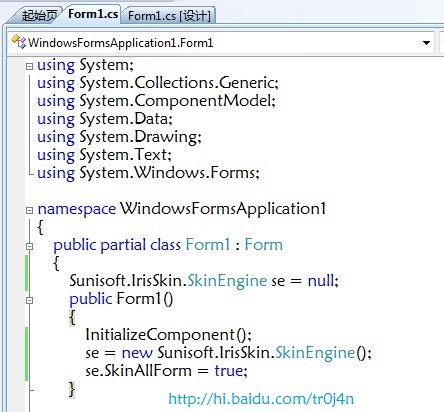Click the class icon beside WindowsFormsApplication1.Form1
The height and width of the screenshot is (412, 444).
19,42
